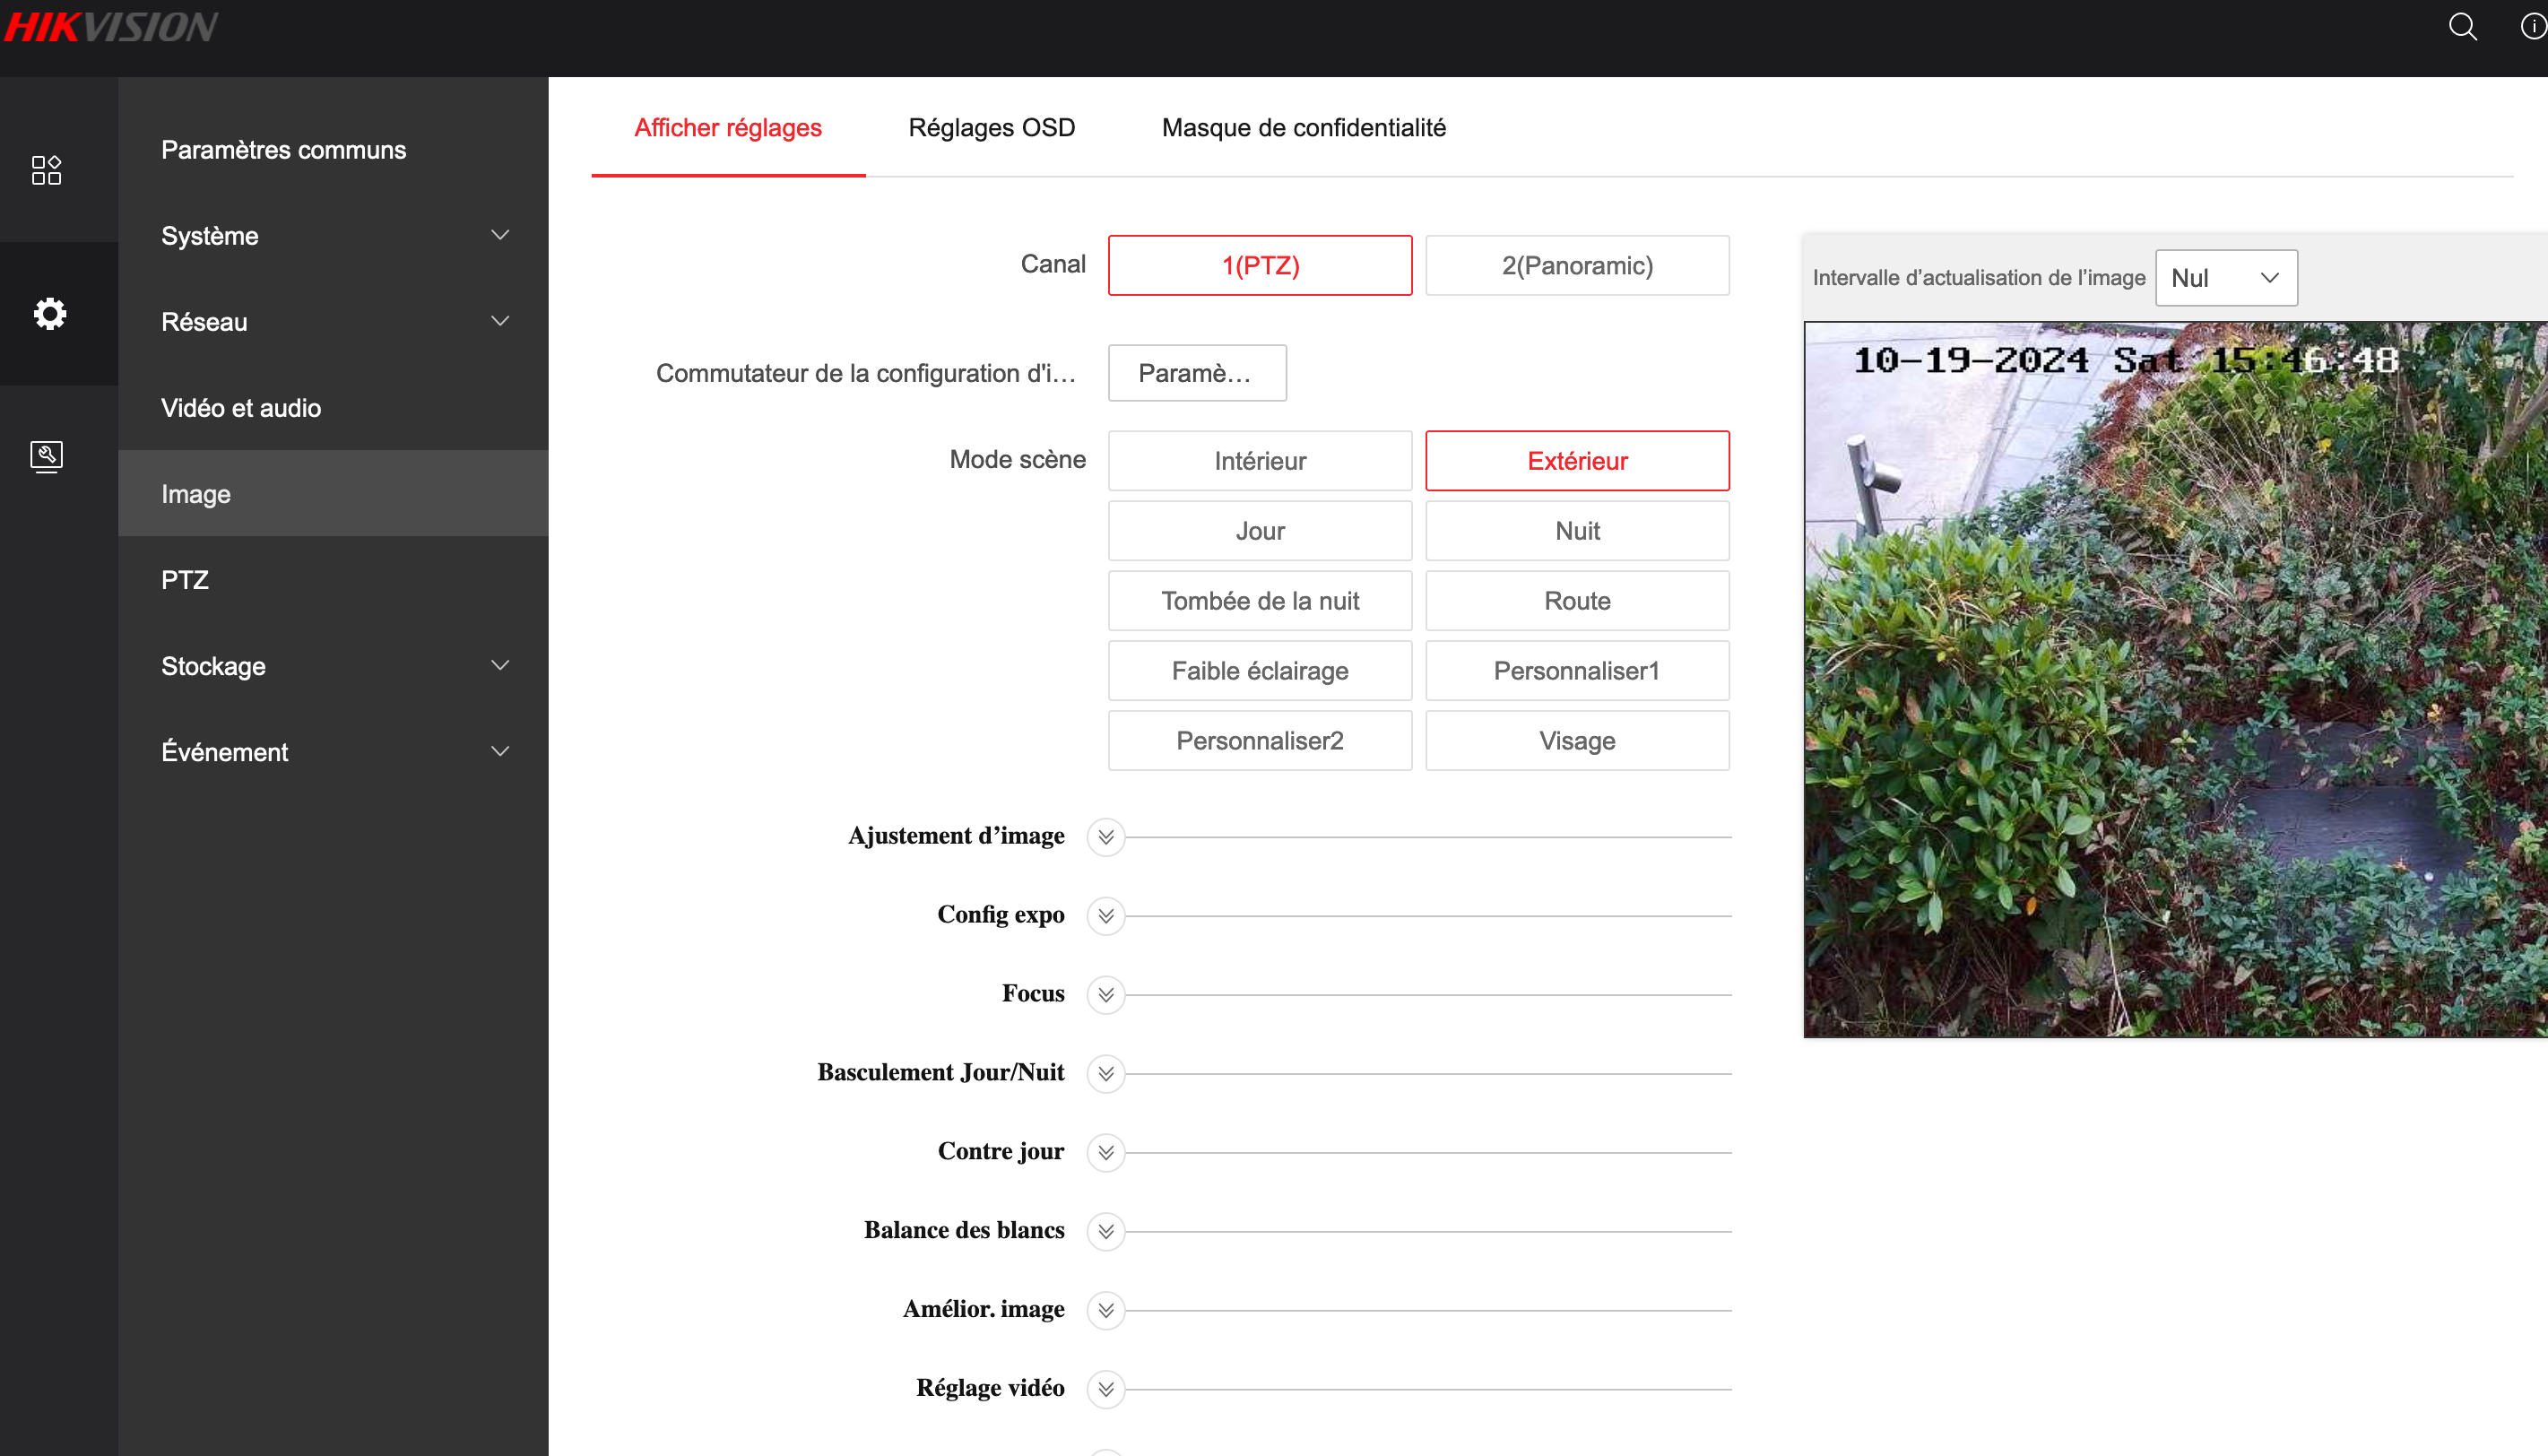Image resolution: width=2548 pixels, height=1456 pixels.
Task: Open the dashboard grid icon in sidebar
Action: click(47, 170)
